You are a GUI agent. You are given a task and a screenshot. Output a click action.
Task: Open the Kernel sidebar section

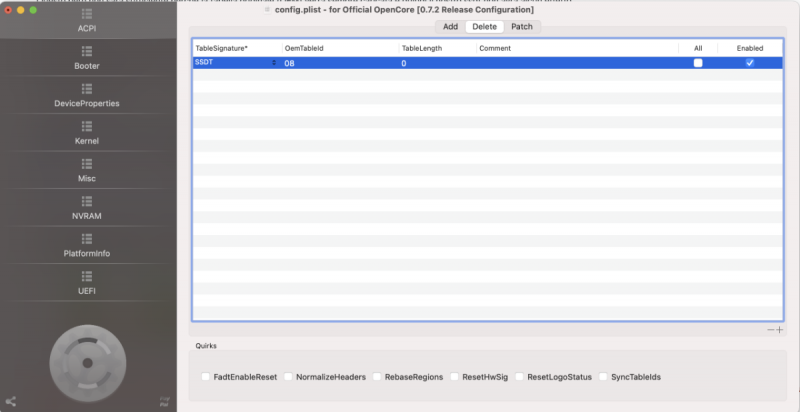click(87, 133)
